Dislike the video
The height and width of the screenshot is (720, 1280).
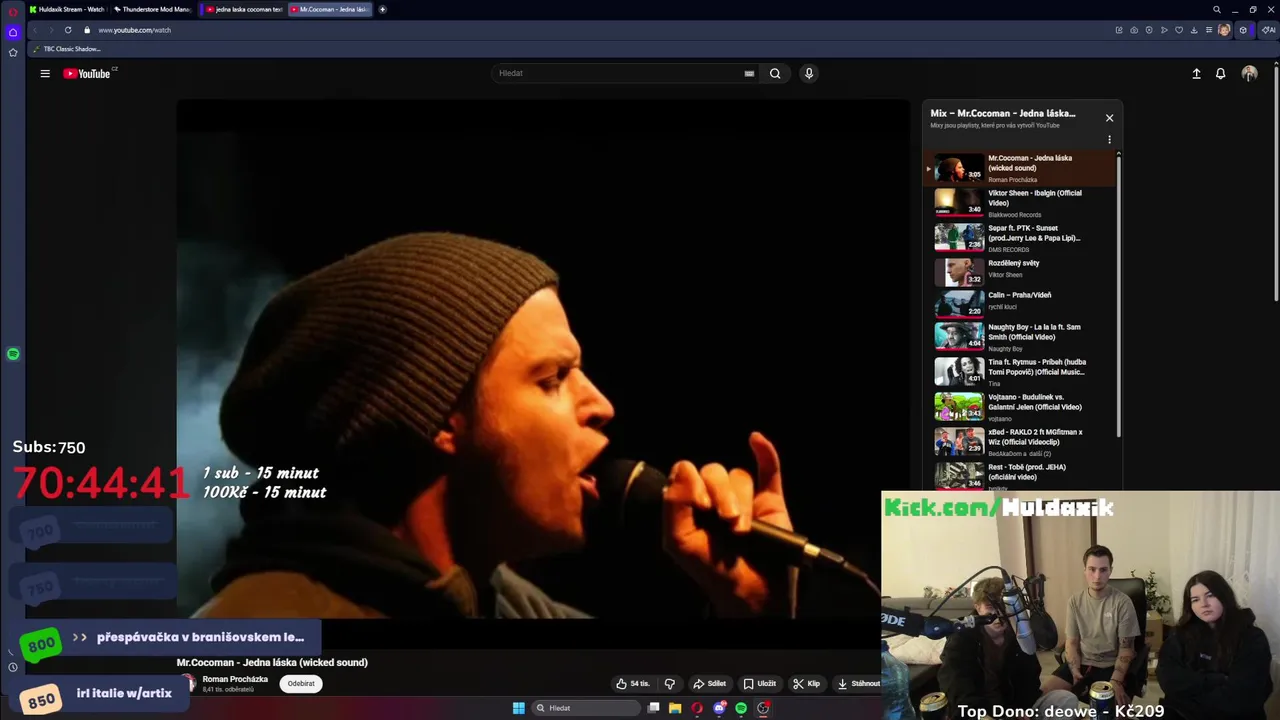click(670, 684)
